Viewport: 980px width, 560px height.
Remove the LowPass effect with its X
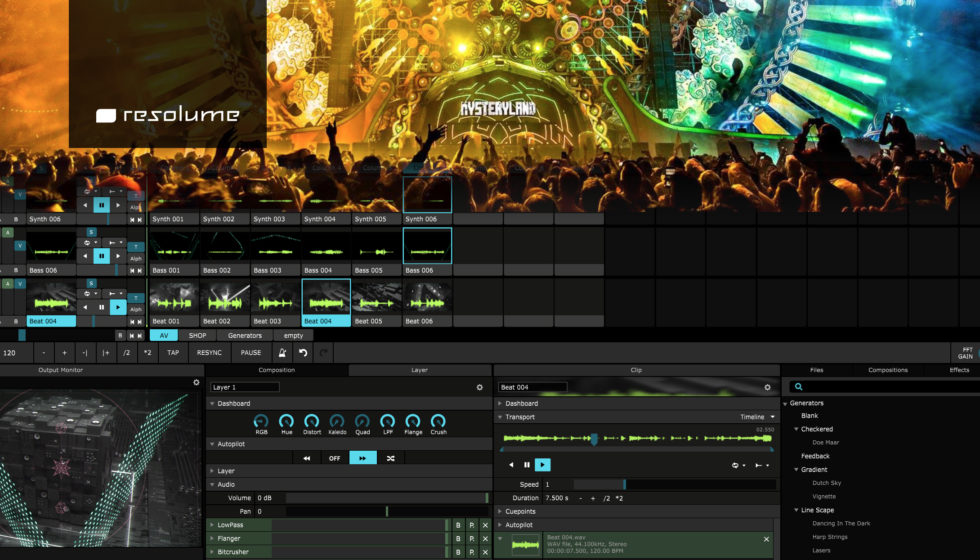(x=485, y=525)
